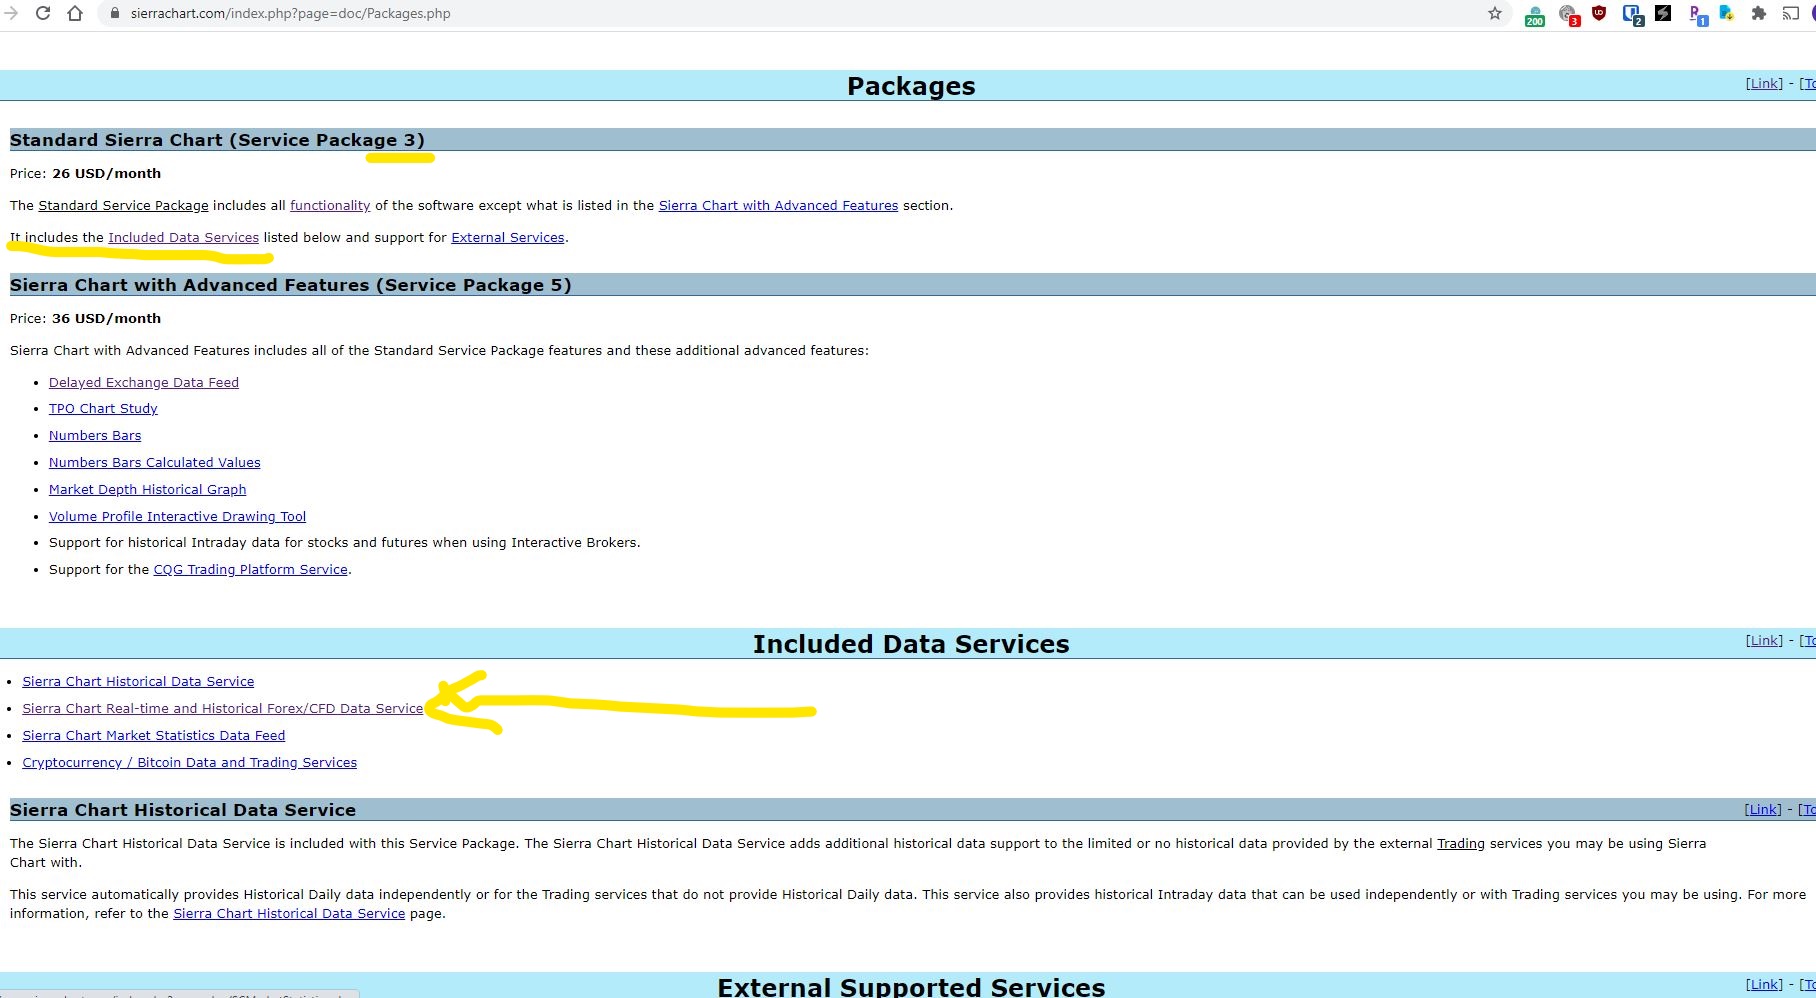Click the Standard Sierra Chart (Service Package 3) heading
Viewport: 1816px width, 998px height.
click(x=217, y=140)
